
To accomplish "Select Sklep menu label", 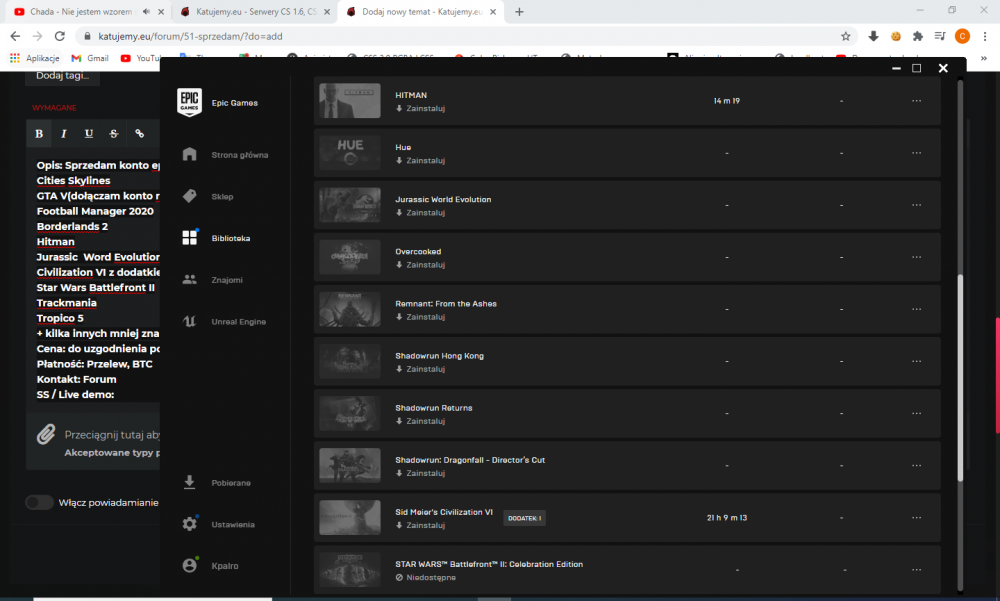I will [x=223, y=197].
